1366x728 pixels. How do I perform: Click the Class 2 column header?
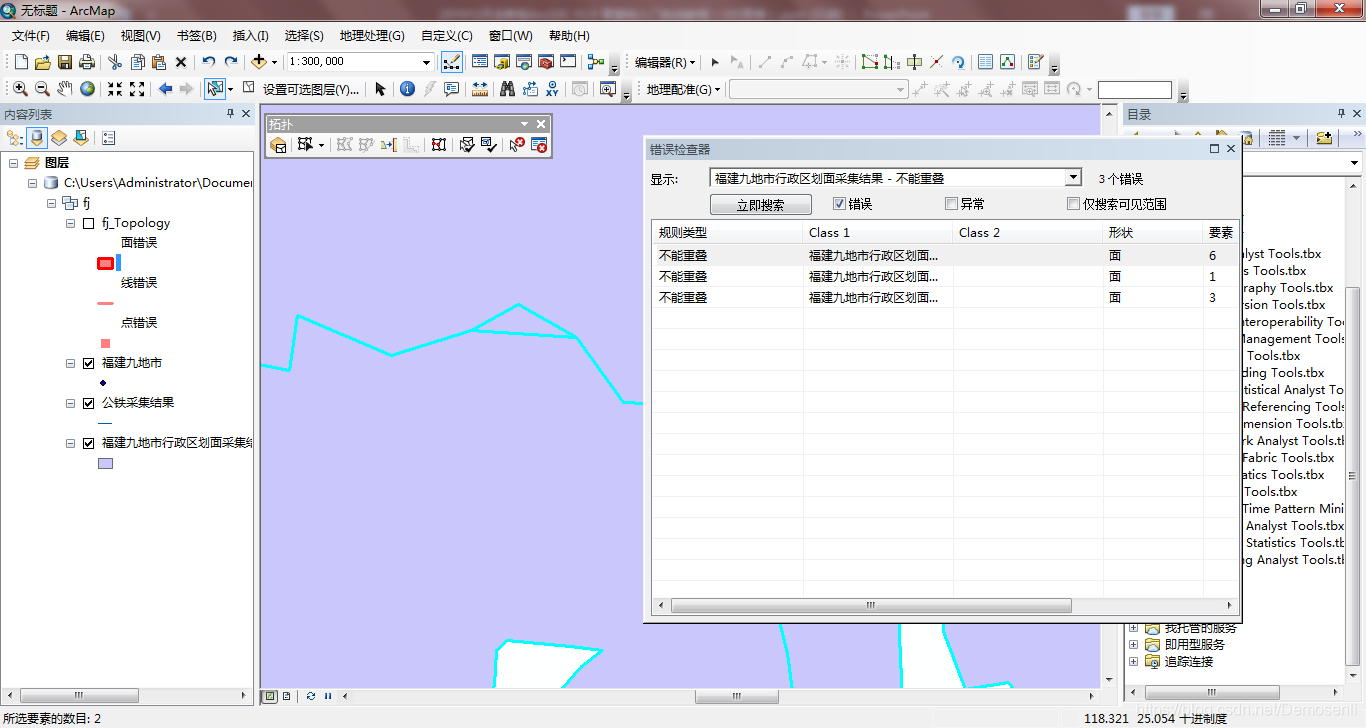pyautogui.click(x=1027, y=232)
